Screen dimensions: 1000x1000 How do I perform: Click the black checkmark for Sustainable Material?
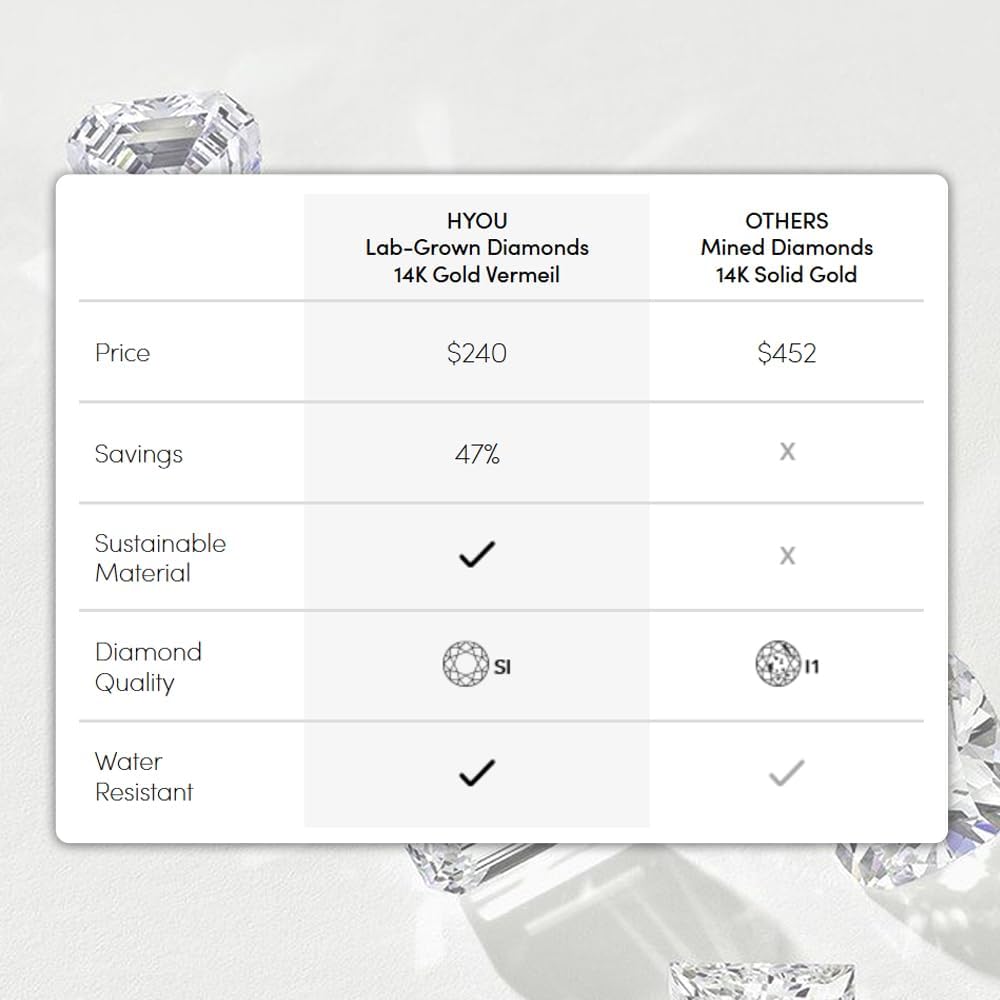[x=476, y=555]
